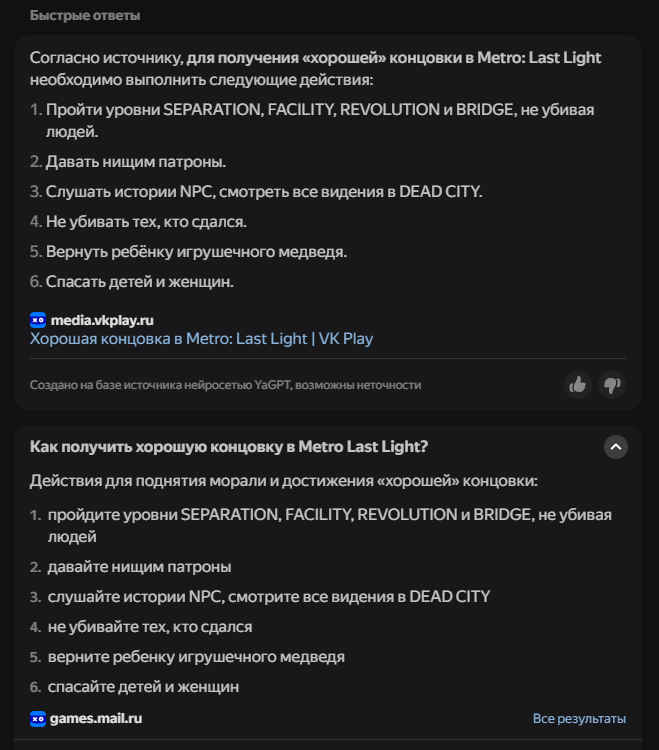Select the step Давать нищим патроны
This screenshot has width=659, height=750.
(136, 162)
